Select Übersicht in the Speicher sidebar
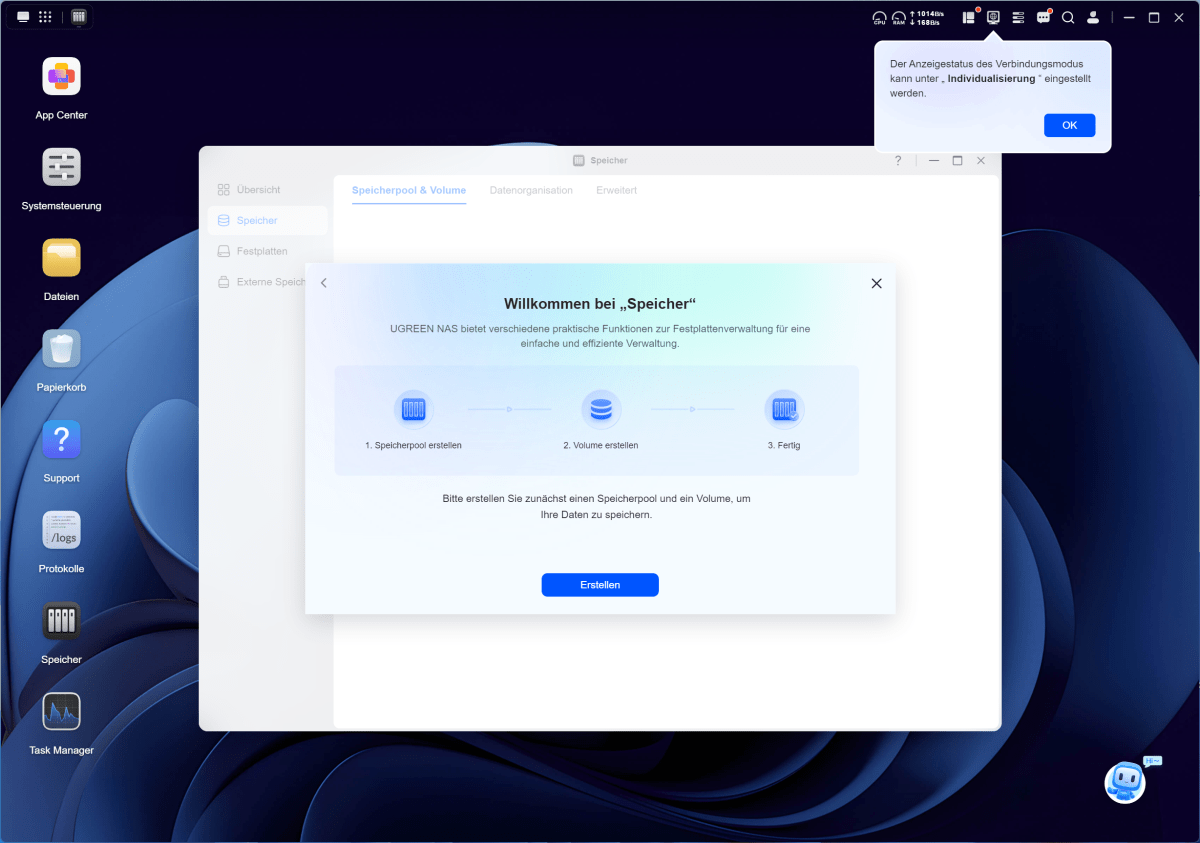Viewport: 1200px width, 843px height. [268, 189]
